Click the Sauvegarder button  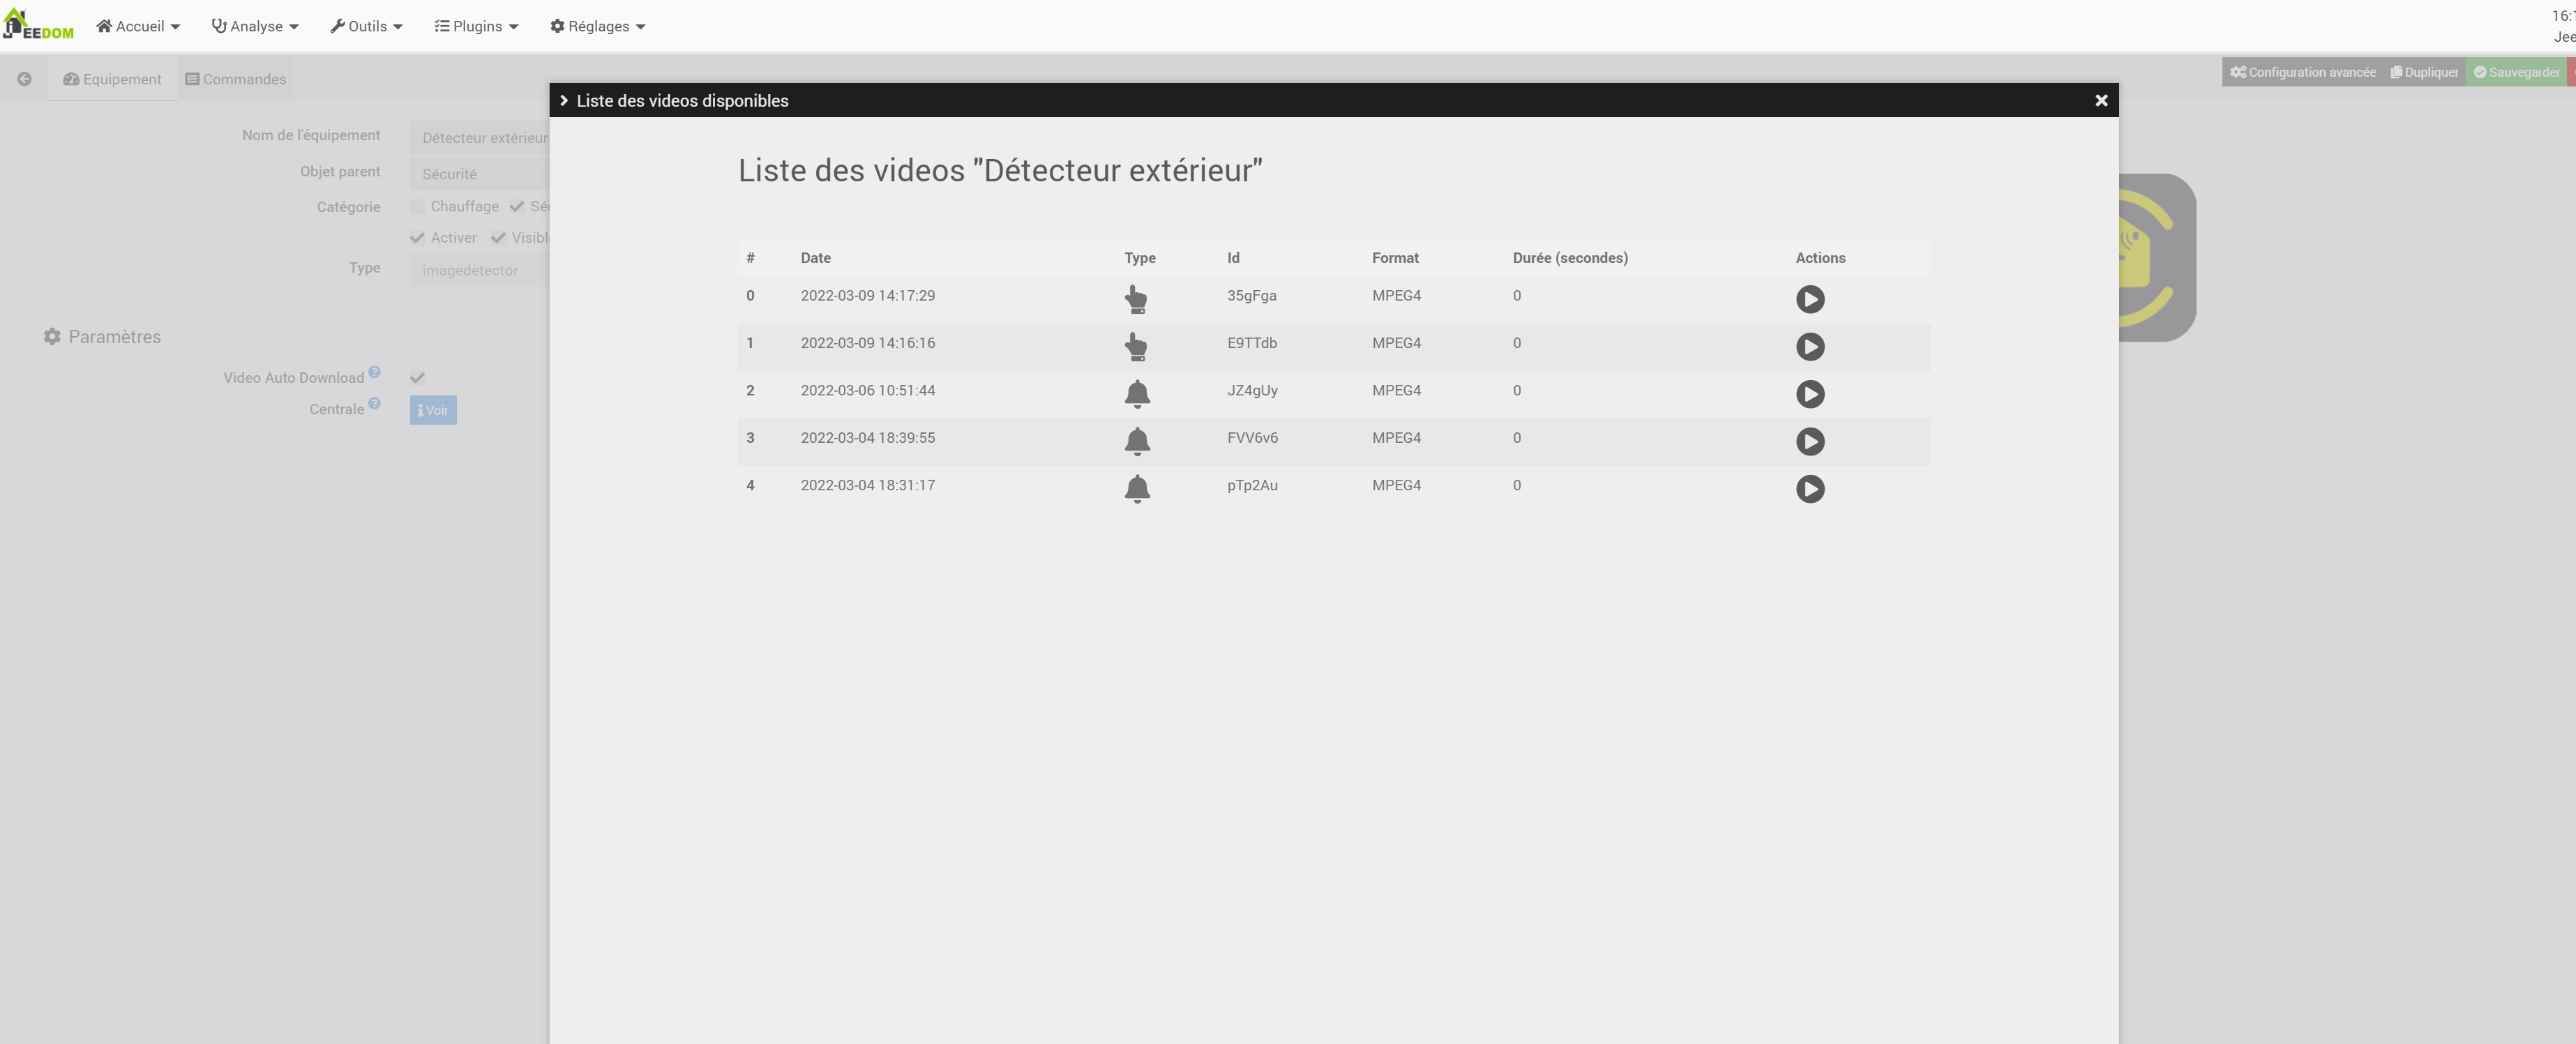point(2518,71)
